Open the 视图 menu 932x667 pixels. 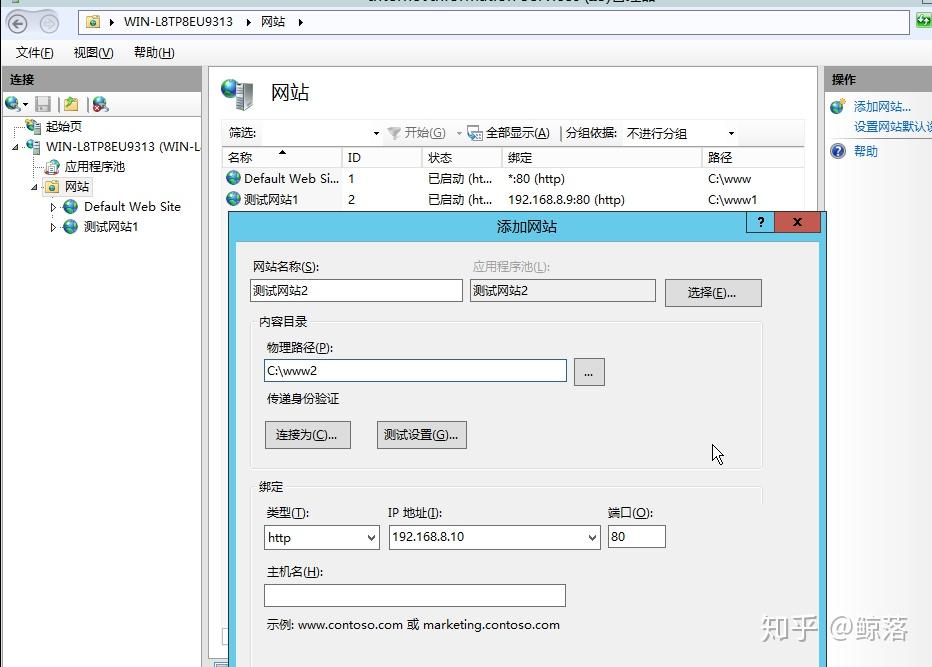coord(93,52)
